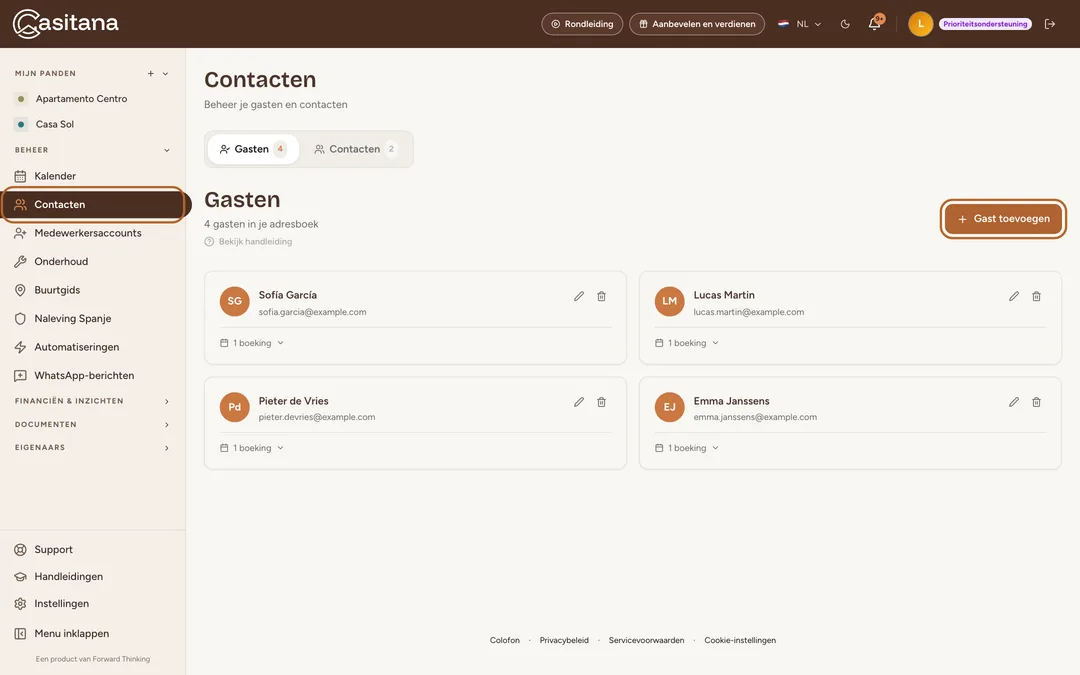
Task: Delete Lucas Martin with trash icon
Action: tap(1037, 296)
